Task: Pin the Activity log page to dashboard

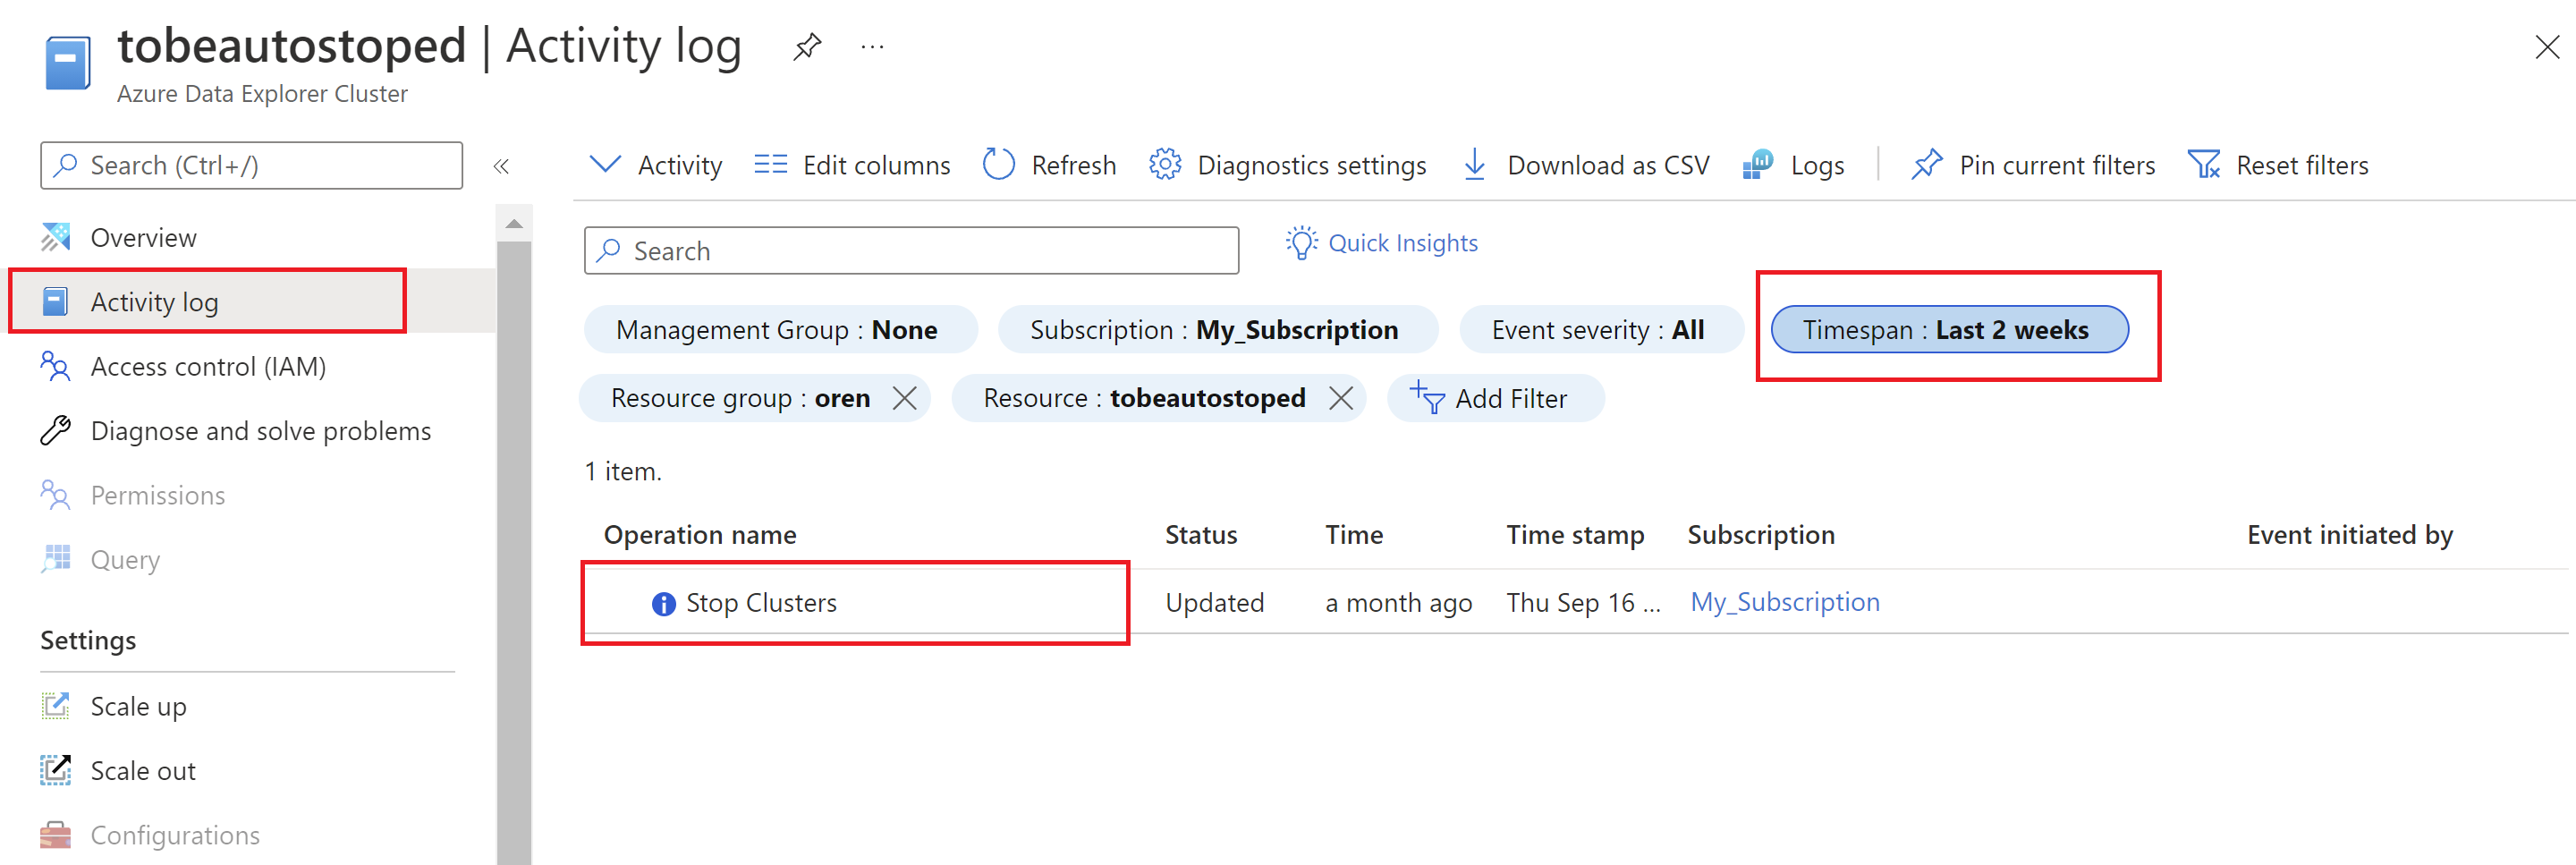Action: click(806, 46)
